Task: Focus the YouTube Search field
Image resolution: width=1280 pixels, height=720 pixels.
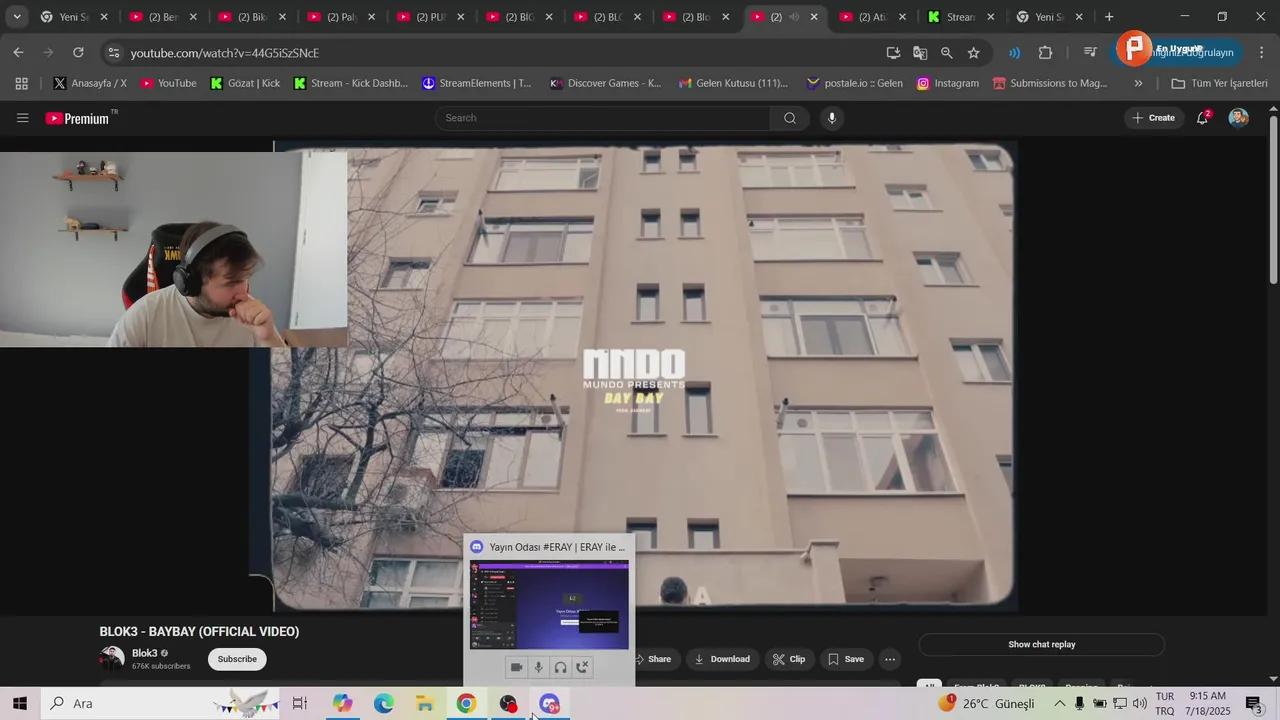Action: [603, 118]
